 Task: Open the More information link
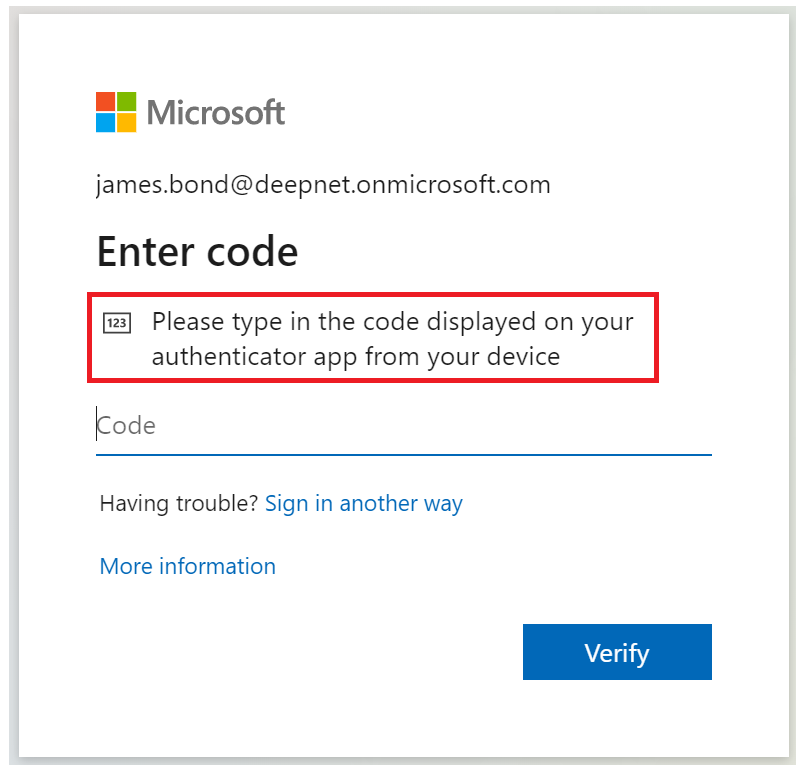[x=187, y=566]
